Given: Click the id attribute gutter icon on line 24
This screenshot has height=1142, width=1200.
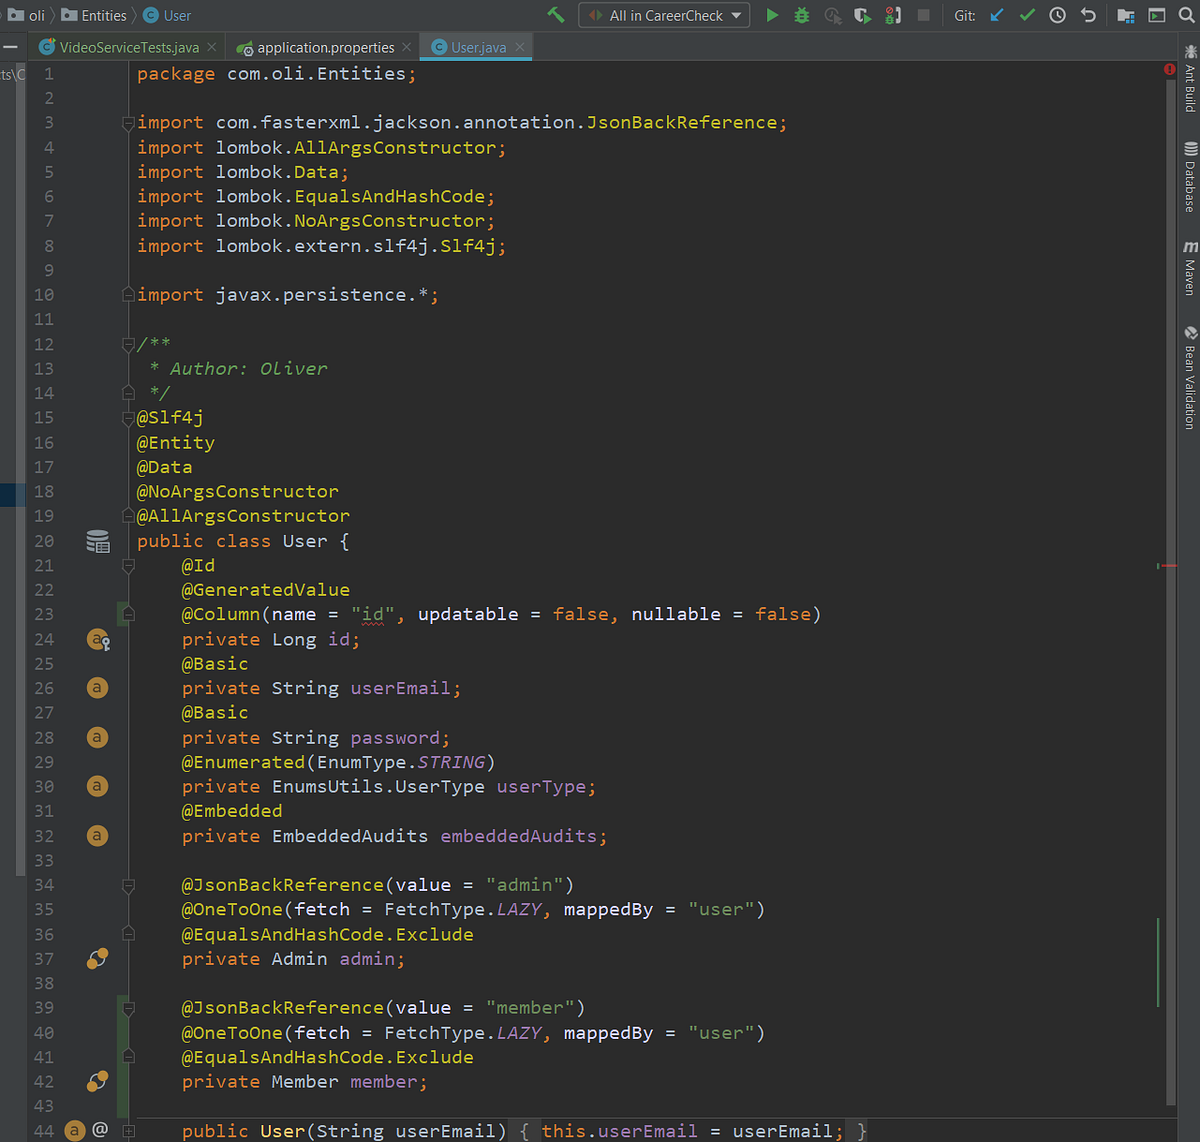Looking at the screenshot, I should (x=97, y=639).
